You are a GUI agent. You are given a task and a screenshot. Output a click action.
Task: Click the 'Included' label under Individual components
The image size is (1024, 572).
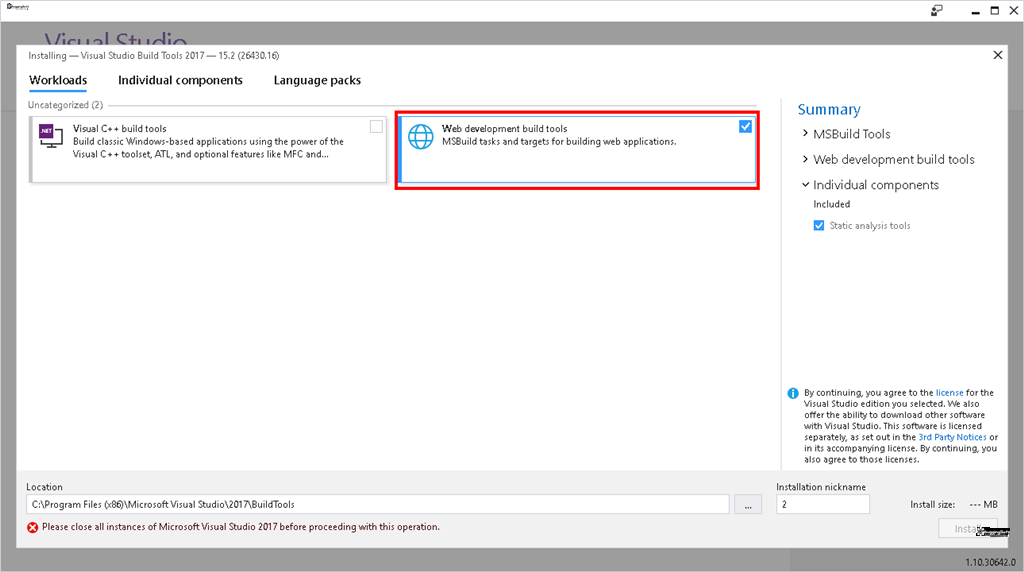pyautogui.click(x=831, y=204)
